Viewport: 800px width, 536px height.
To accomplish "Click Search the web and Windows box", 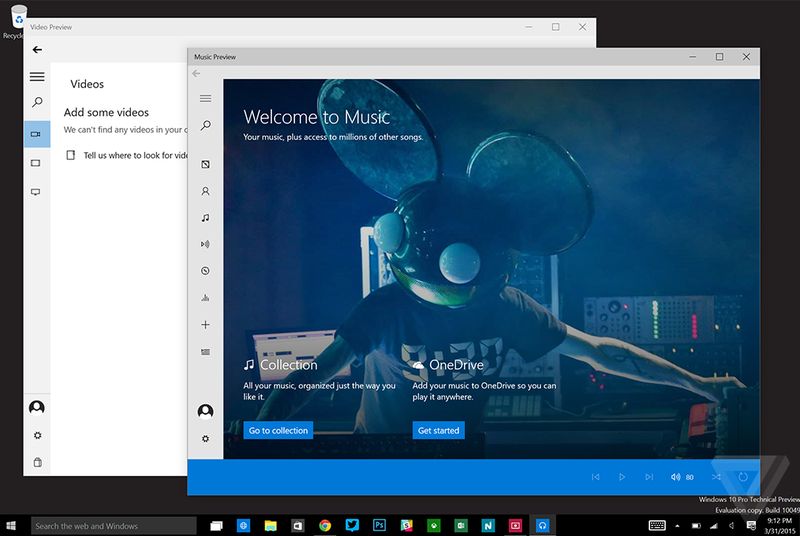I will pyautogui.click(x=113, y=526).
